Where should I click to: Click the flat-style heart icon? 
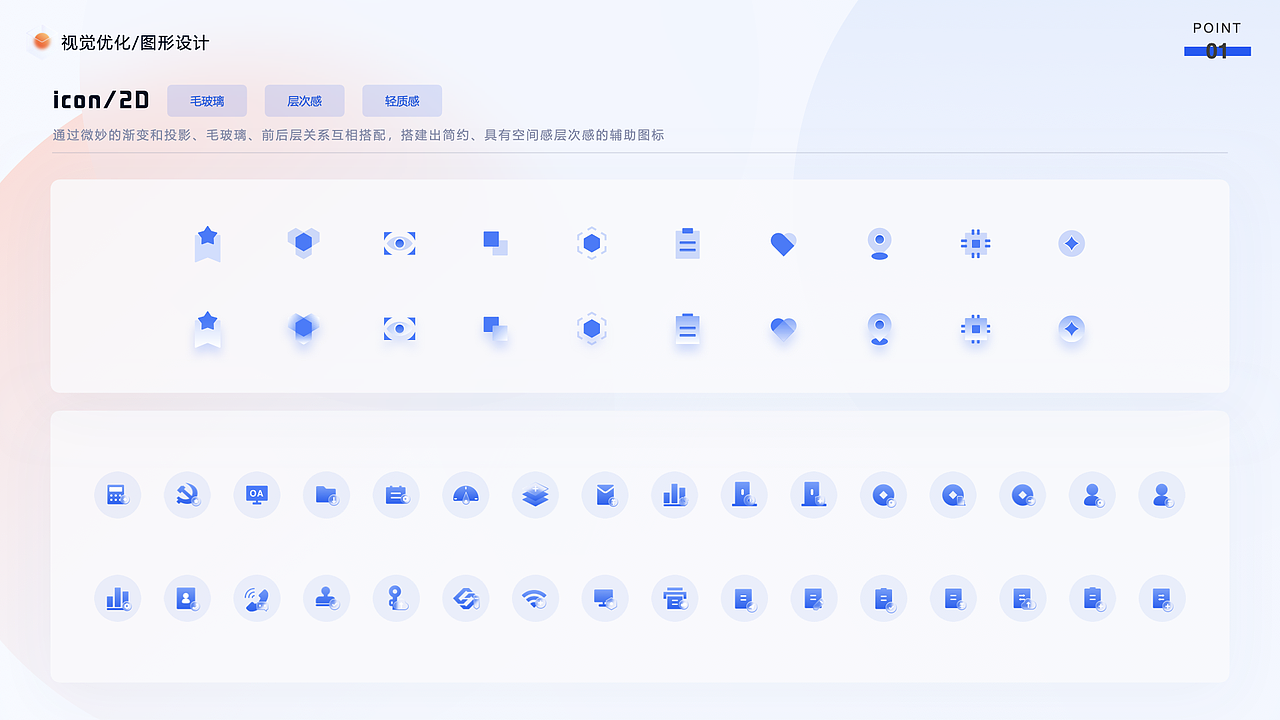click(x=783, y=244)
